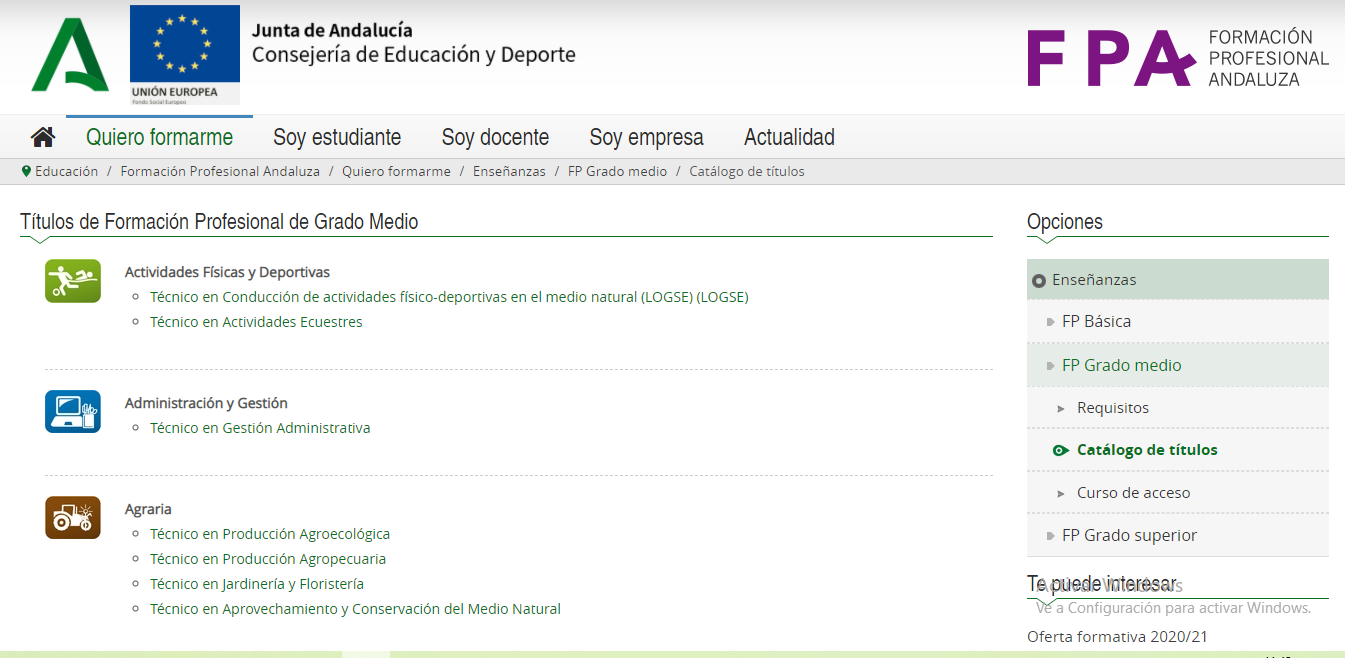This screenshot has height=658, width=1345.
Task: Click Enseñanzas in the breadcrumb trail
Action: coord(509,171)
